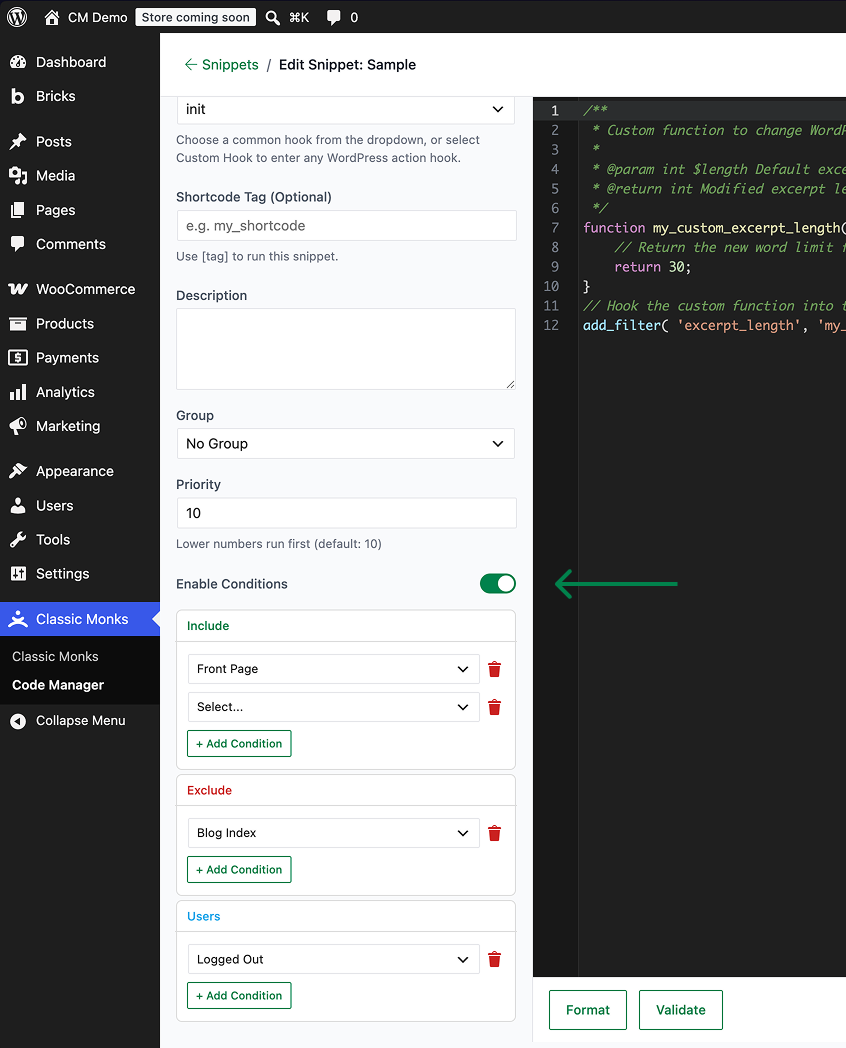Click the Analytics bar chart icon
Viewport: 846px width, 1048px height.
(x=18, y=392)
